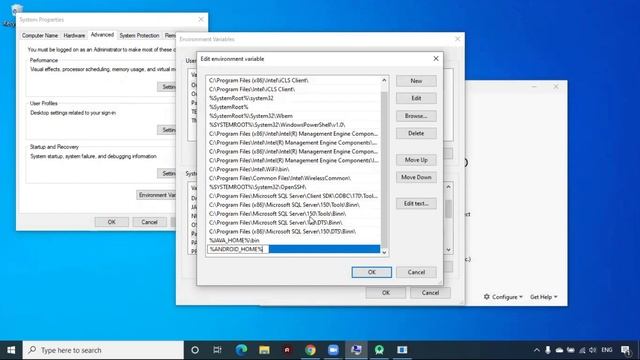Click the Move Down button

pyautogui.click(x=416, y=177)
